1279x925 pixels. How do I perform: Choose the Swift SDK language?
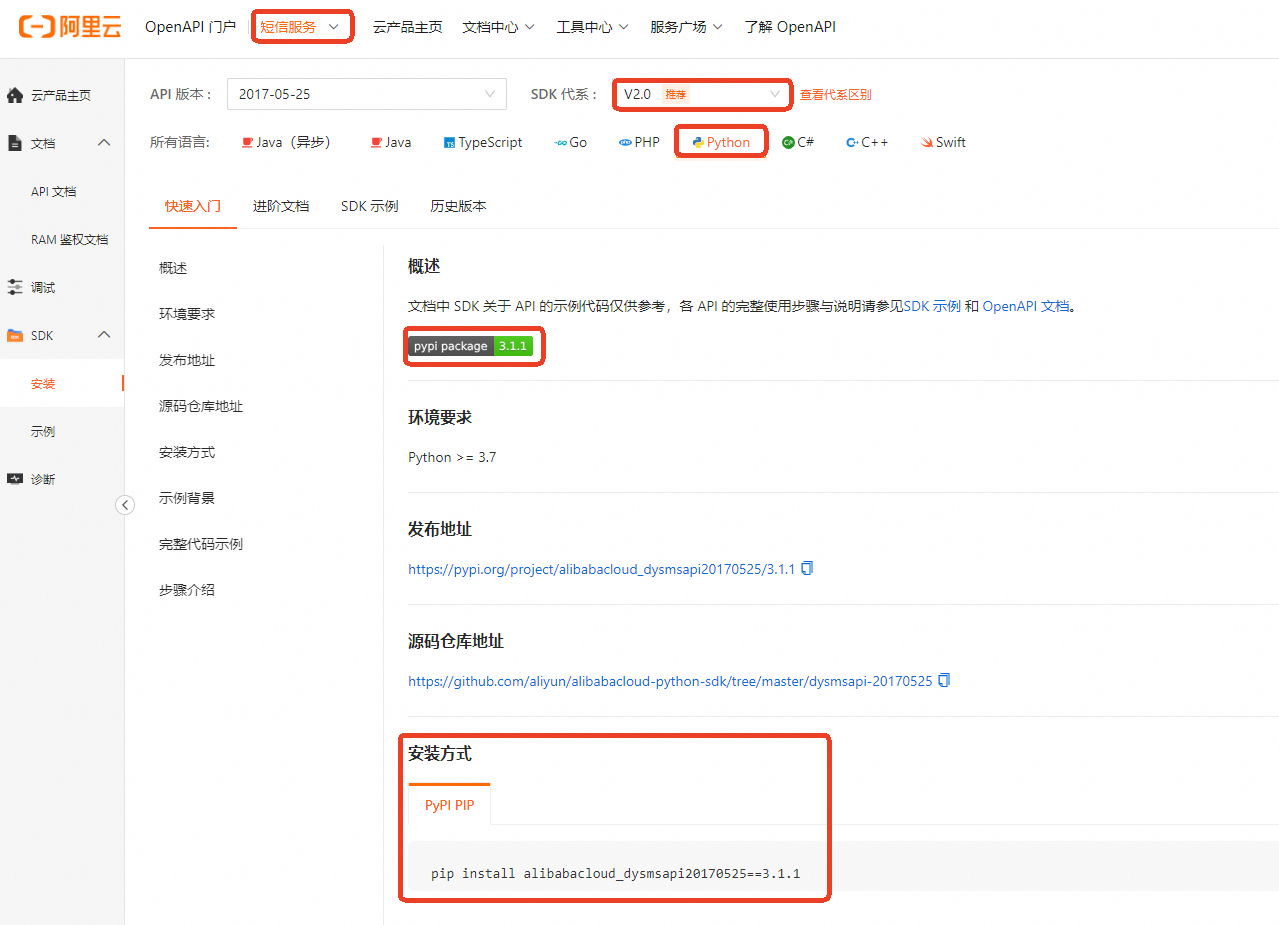(x=941, y=142)
